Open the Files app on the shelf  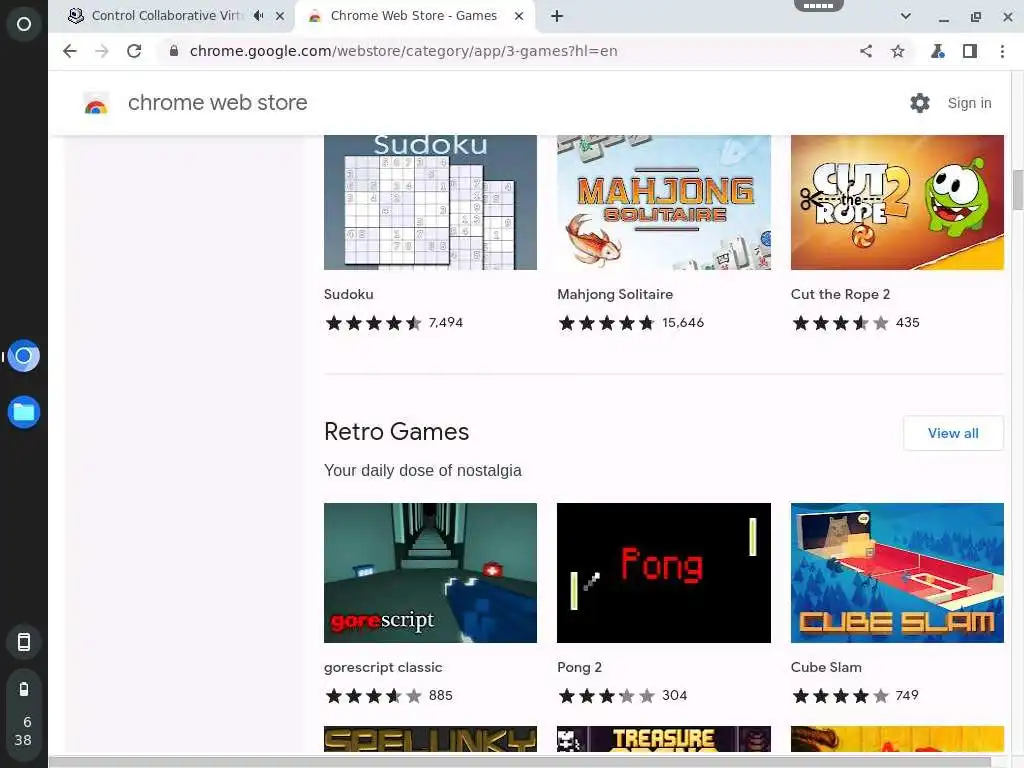click(x=24, y=412)
